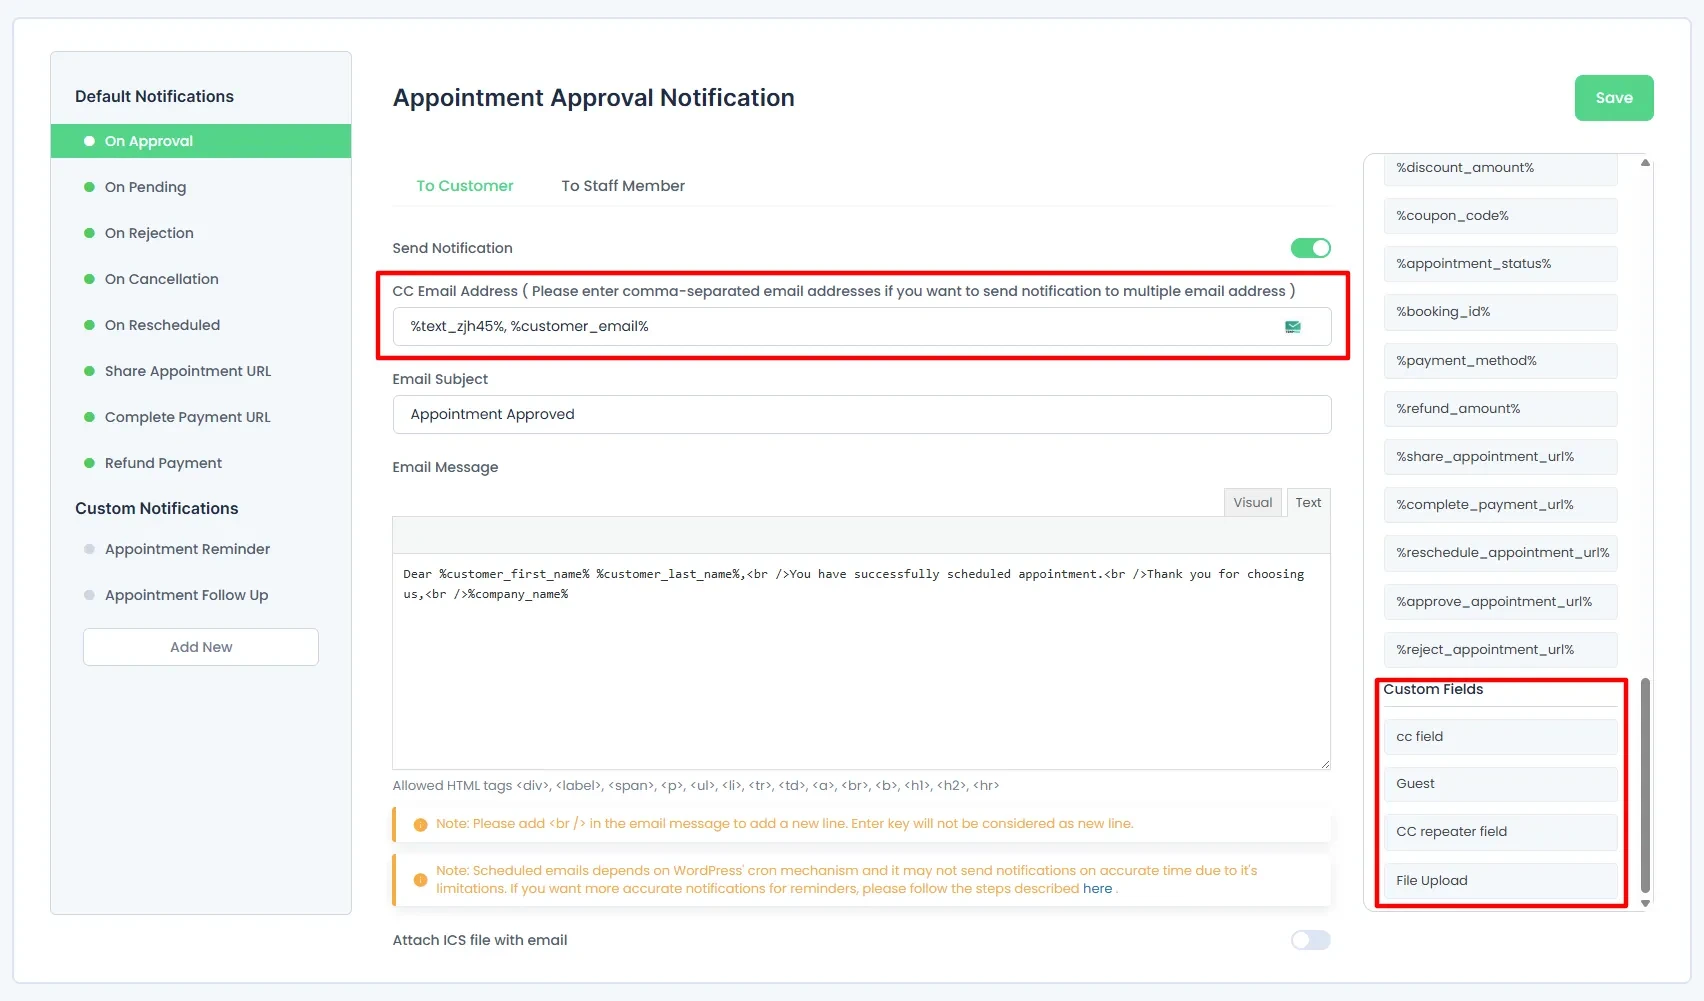Click the gray dot beside Appointment Reminder

[89, 549]
